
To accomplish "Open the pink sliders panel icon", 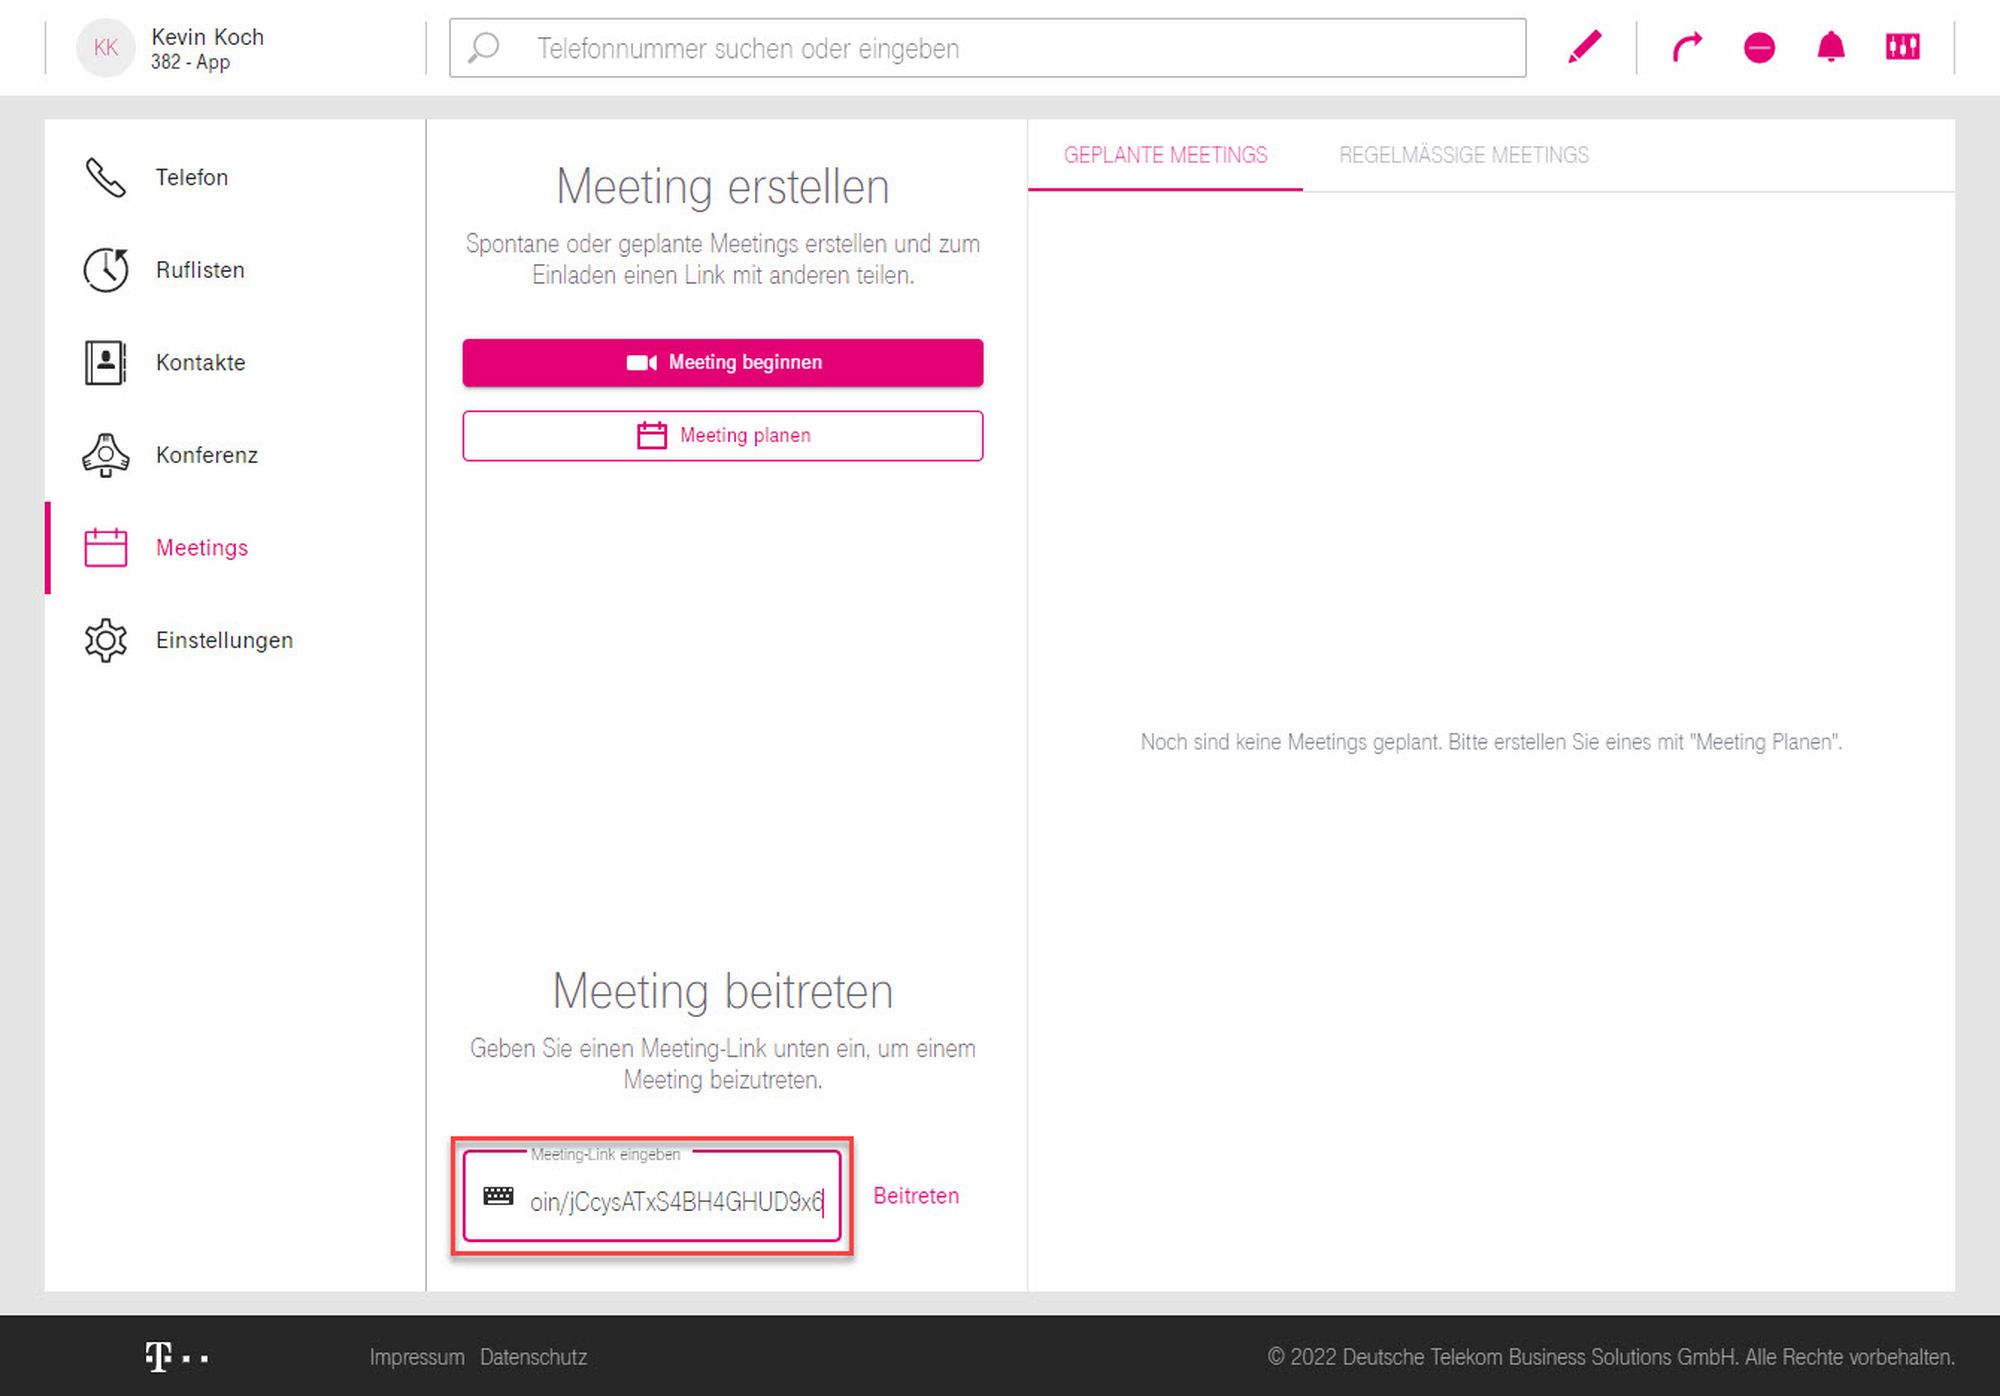I will click(1902, 47).
